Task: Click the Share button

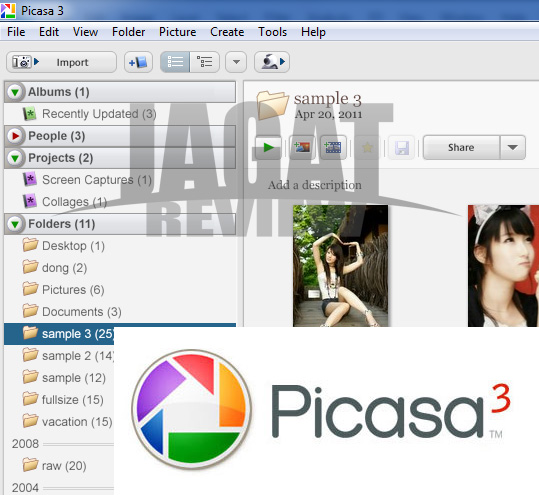Action: (461, 147)
